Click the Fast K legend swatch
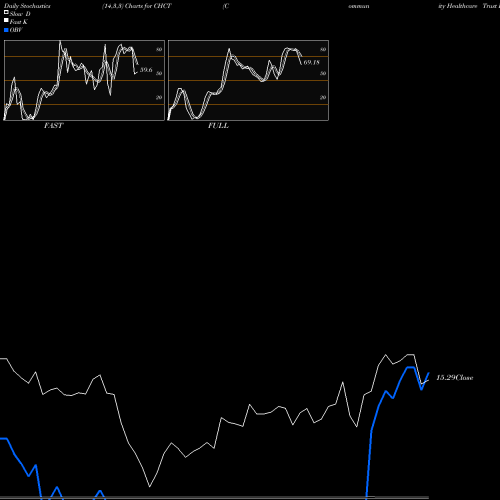Screen dimensions: 500x500 point(6,21)
